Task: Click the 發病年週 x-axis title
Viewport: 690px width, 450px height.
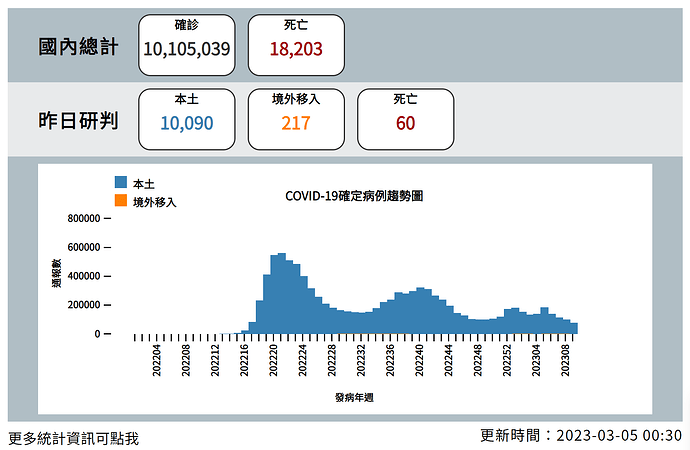Action: (354, 398)
